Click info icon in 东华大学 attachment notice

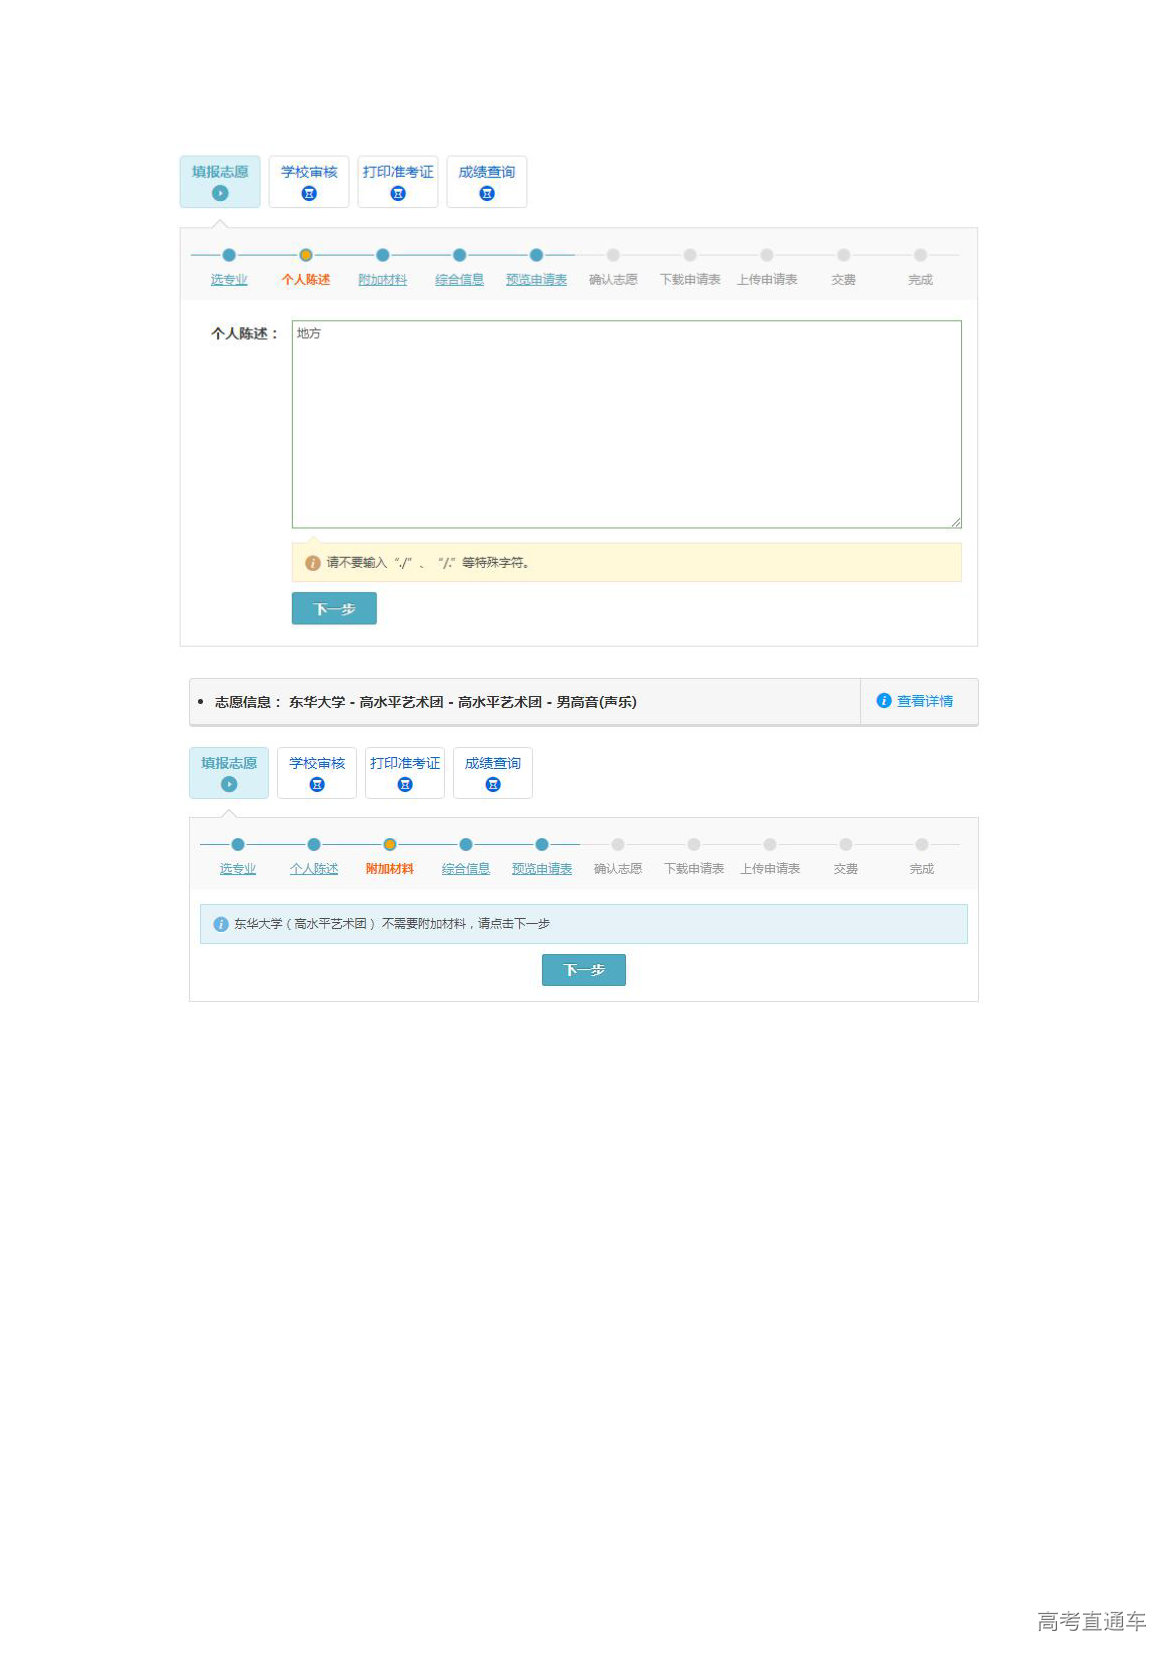pos(221,924)
